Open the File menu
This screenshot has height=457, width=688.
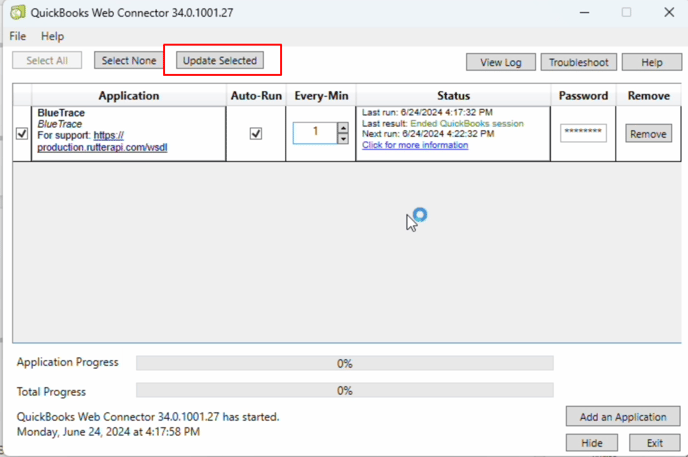(18, 36)
